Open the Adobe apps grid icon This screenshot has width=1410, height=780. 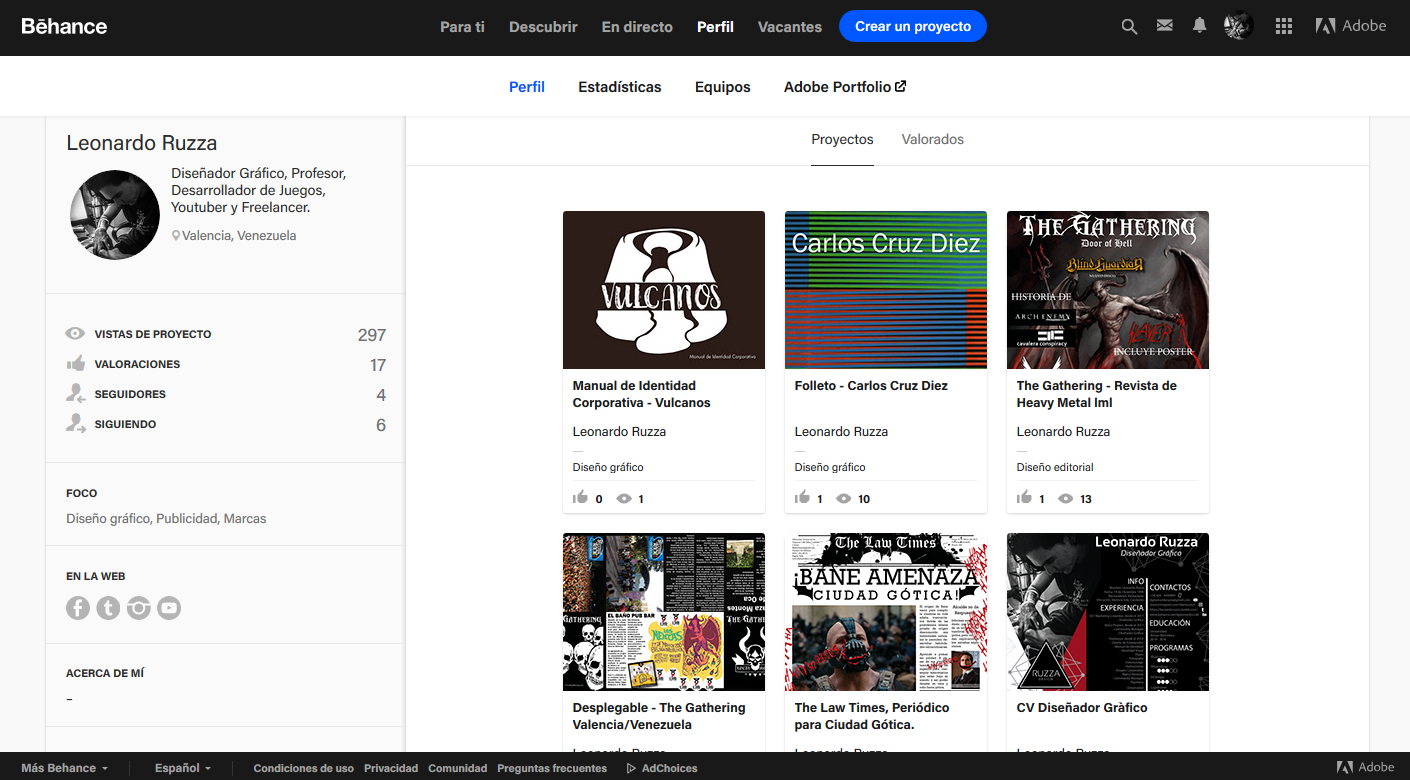(x=1283, y=26)
